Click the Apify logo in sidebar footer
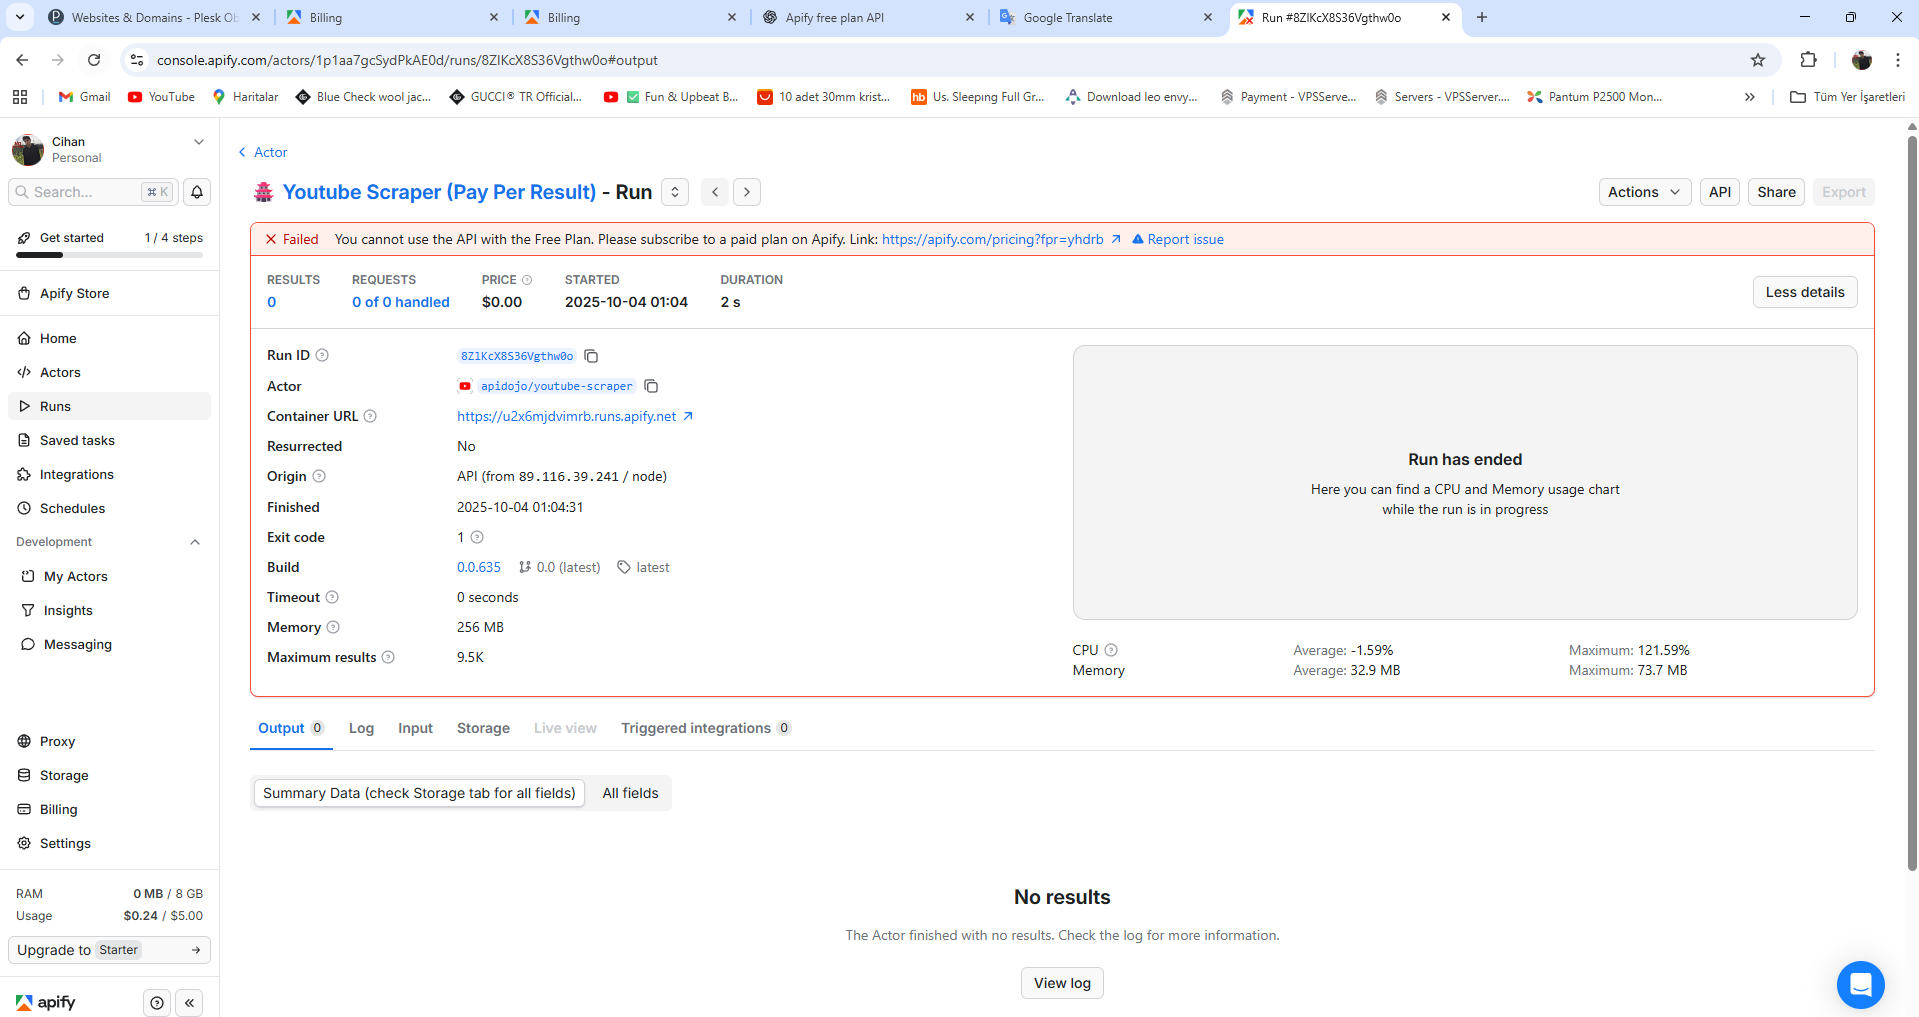 [x=46, y=1002]
